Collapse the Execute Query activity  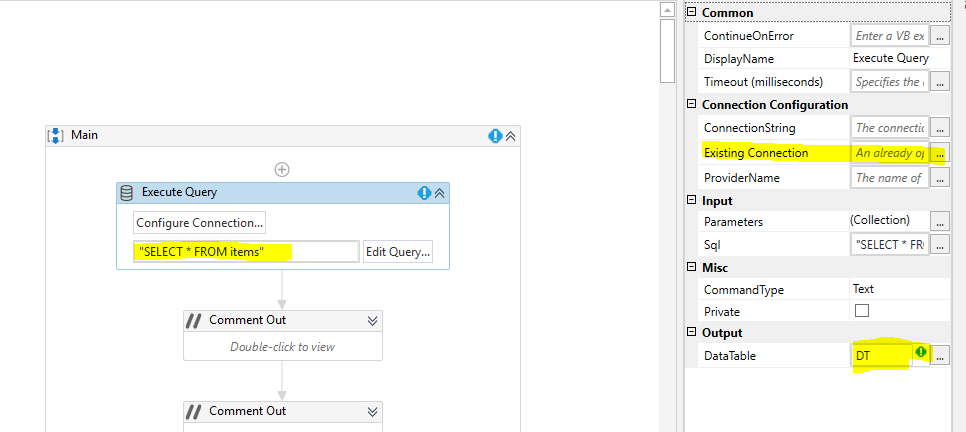point(439,193)
